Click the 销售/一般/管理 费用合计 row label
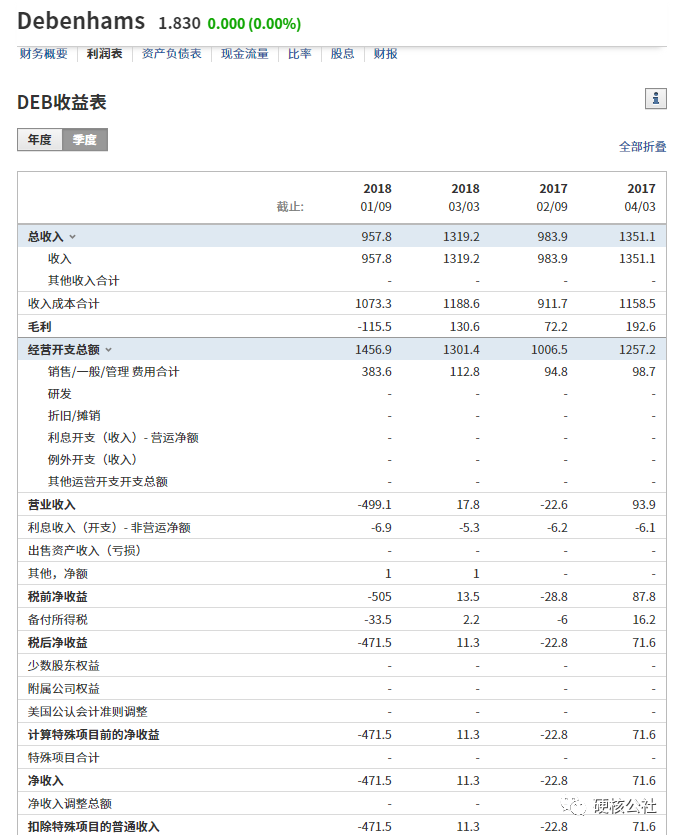 coord(113,372)
